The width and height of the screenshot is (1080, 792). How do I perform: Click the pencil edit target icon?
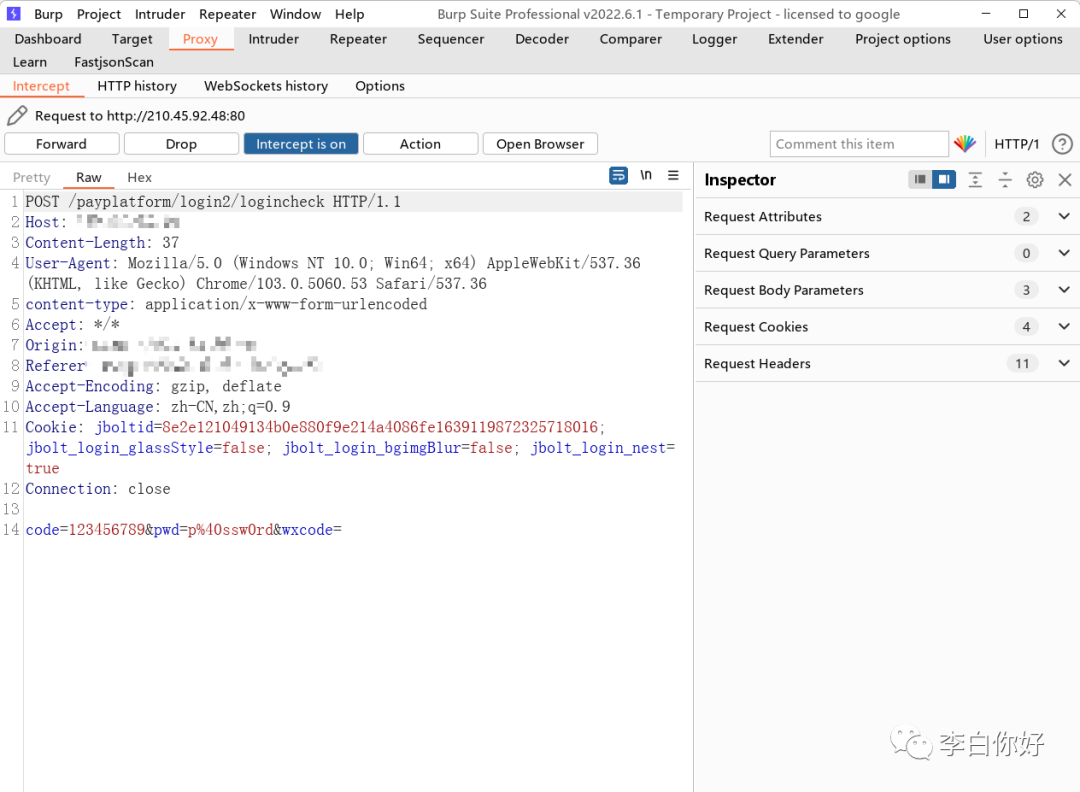[17, 116]
